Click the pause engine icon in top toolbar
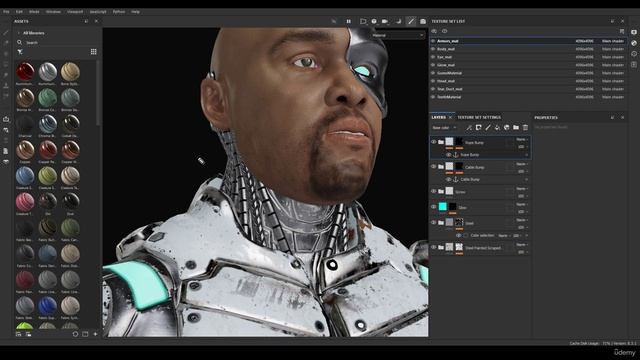640x360 pixels. pyautogui.click(x=349, y=21)
